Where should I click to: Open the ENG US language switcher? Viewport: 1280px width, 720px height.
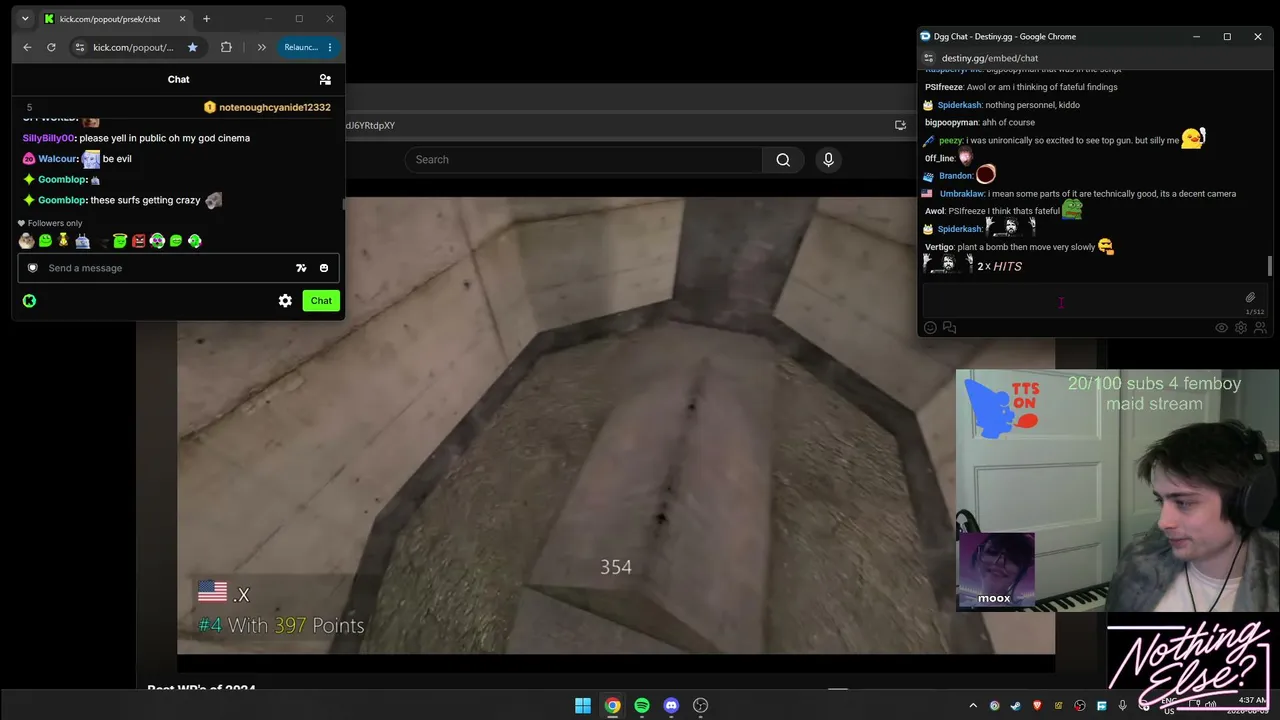pos(1168,706)
